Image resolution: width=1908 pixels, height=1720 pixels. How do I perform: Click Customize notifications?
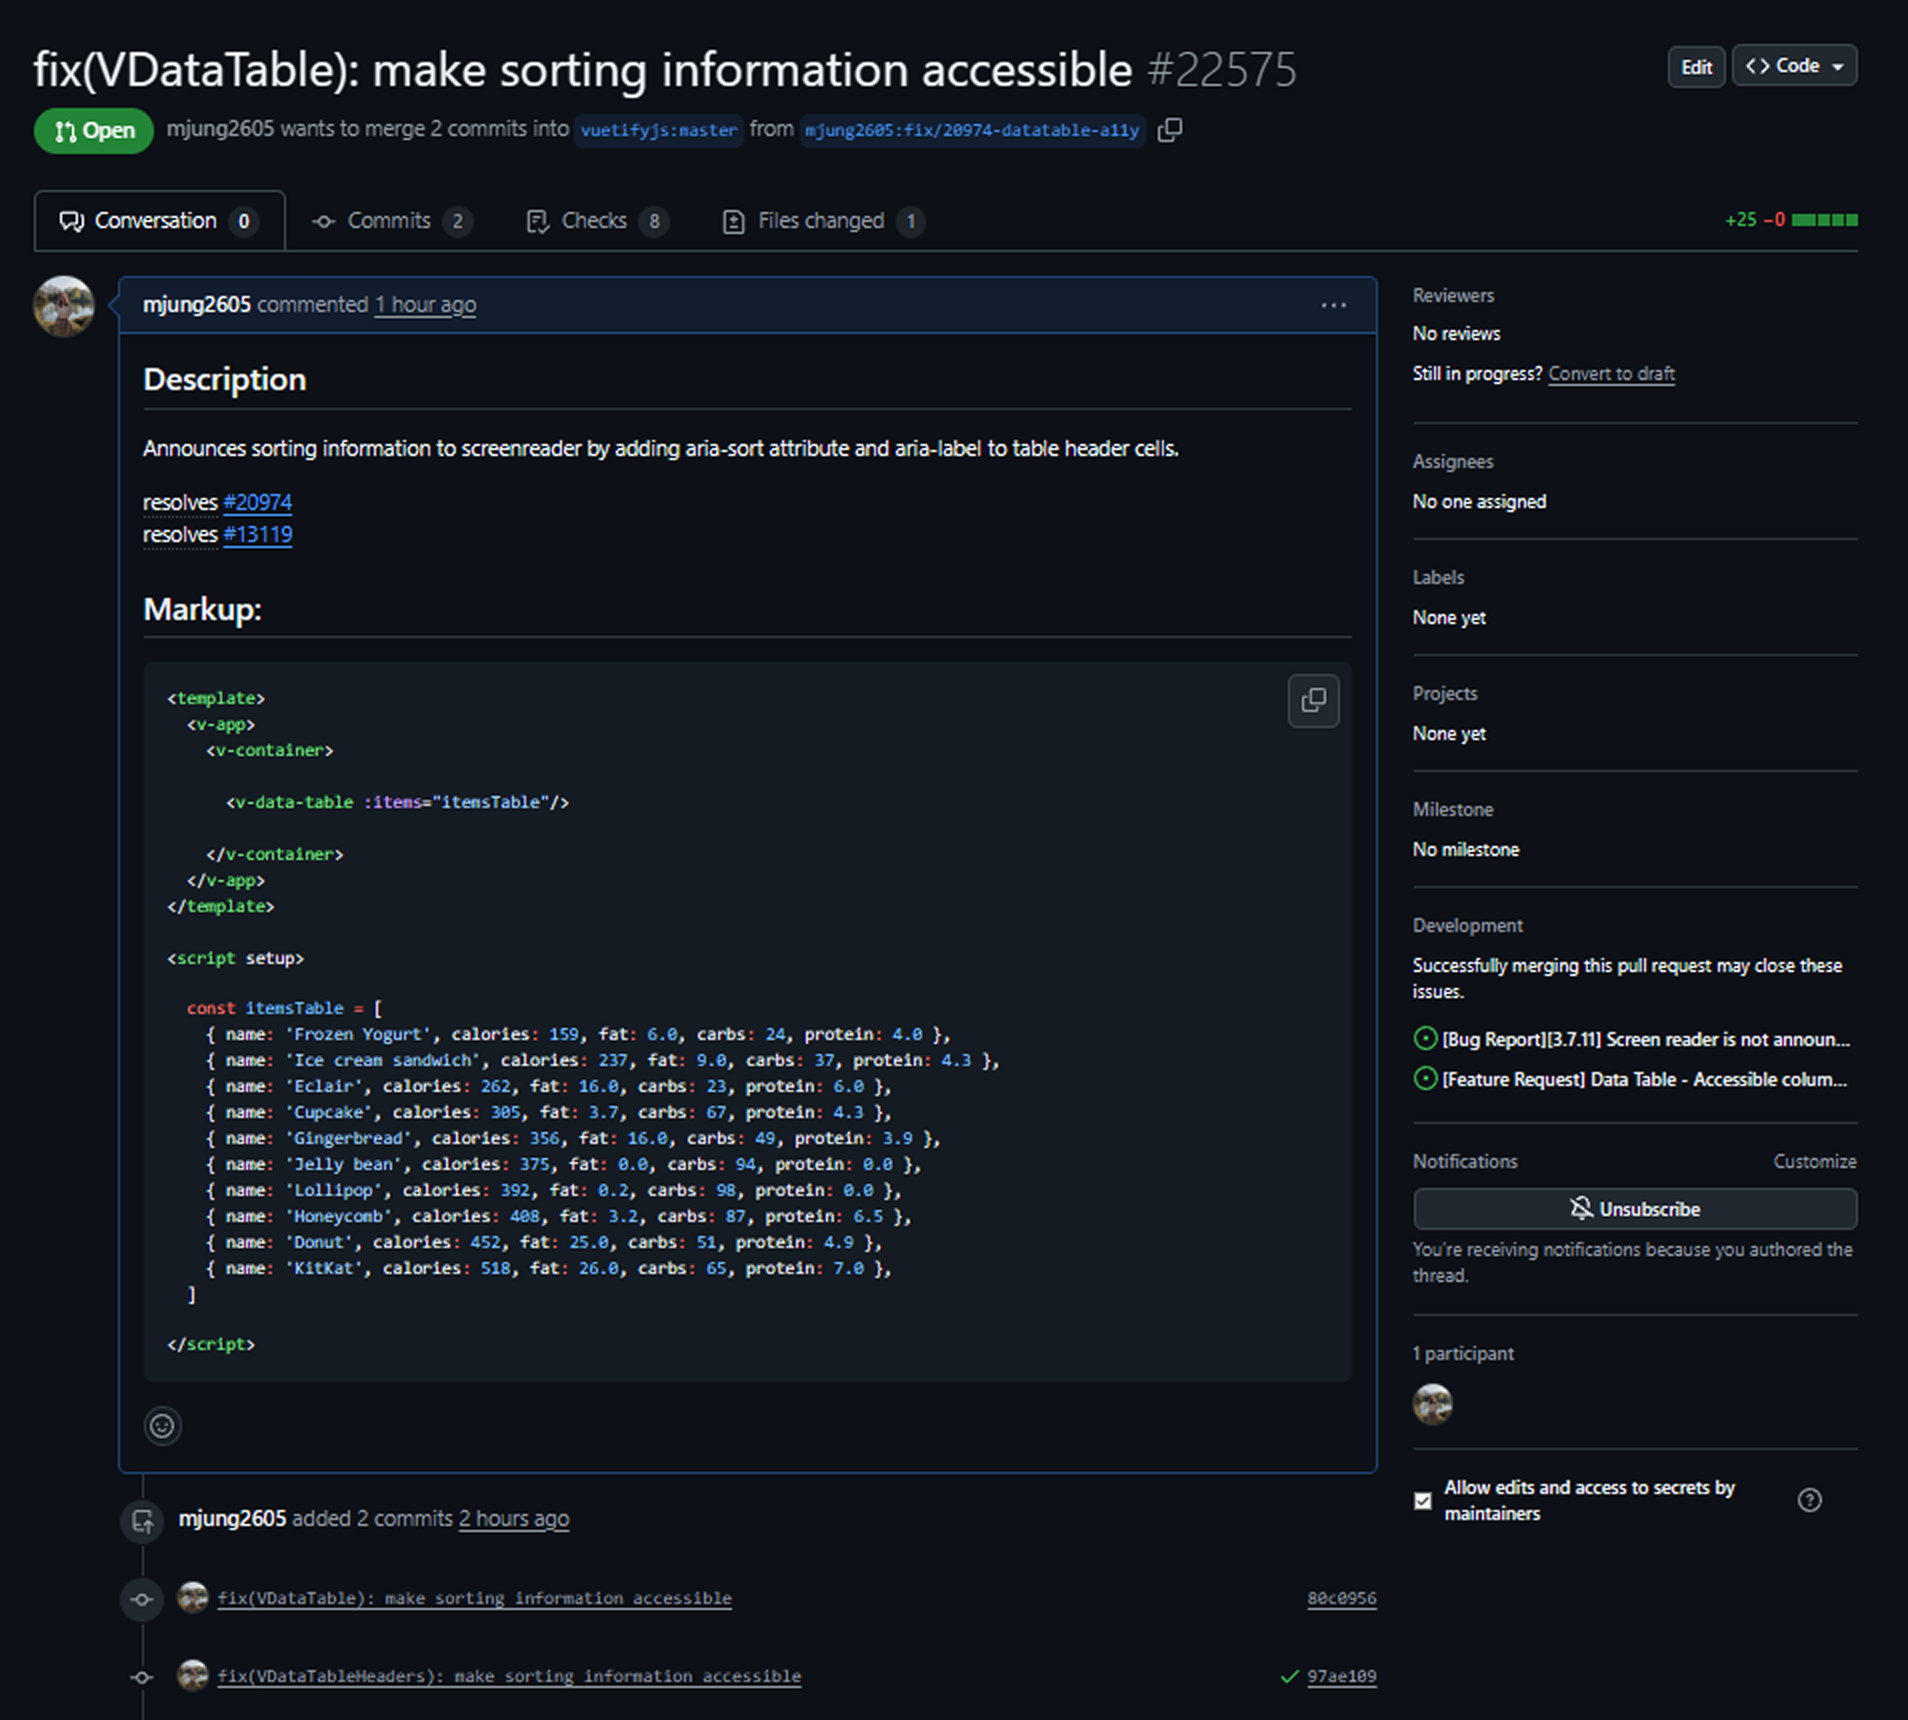(x=1814, y=1161)
